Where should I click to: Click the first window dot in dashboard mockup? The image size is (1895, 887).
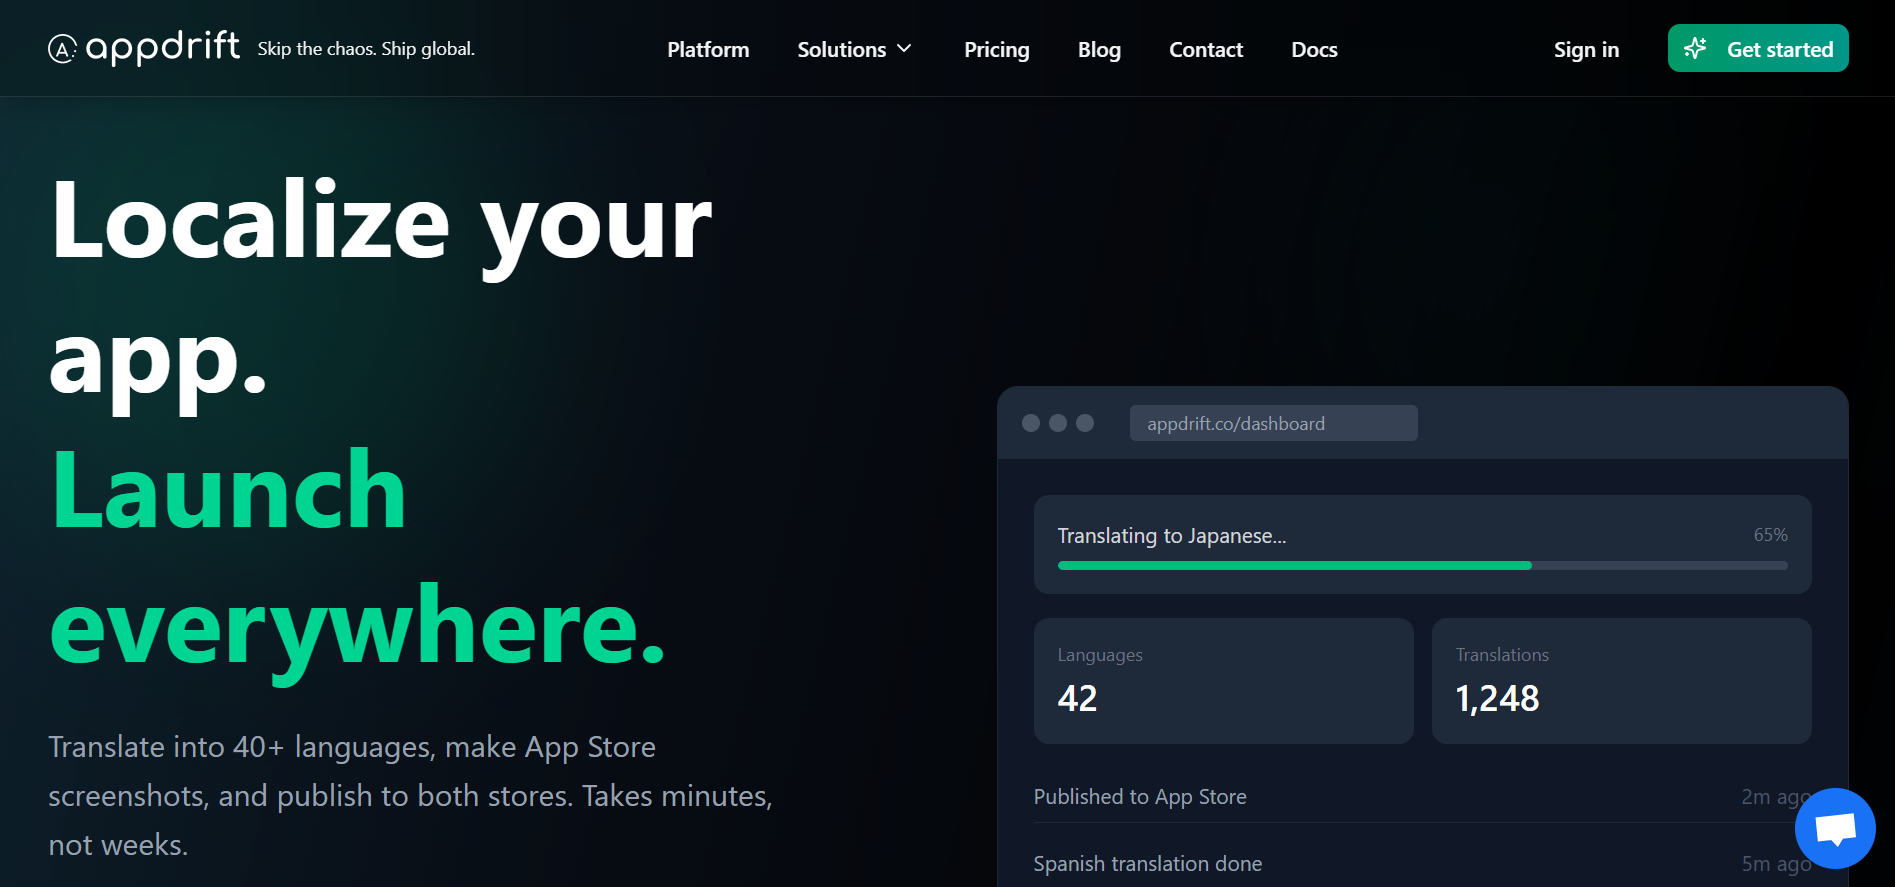click(x=1031, y=423)
